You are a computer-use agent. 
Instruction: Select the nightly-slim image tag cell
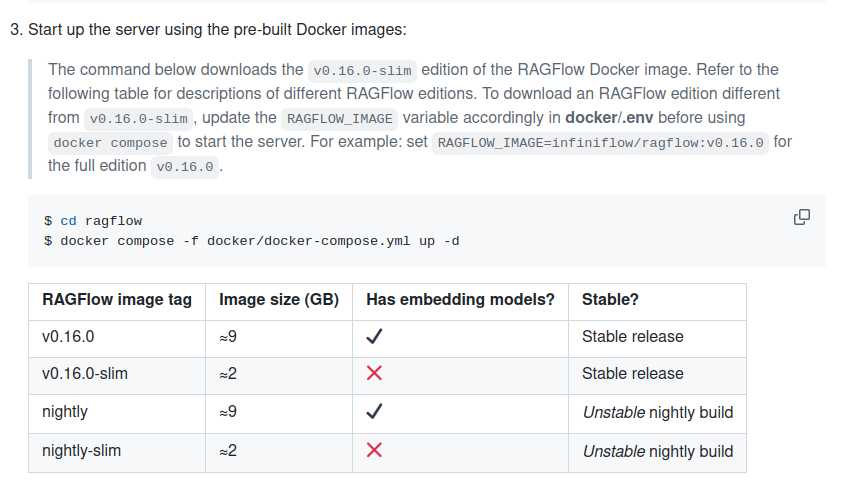(81, 450)
